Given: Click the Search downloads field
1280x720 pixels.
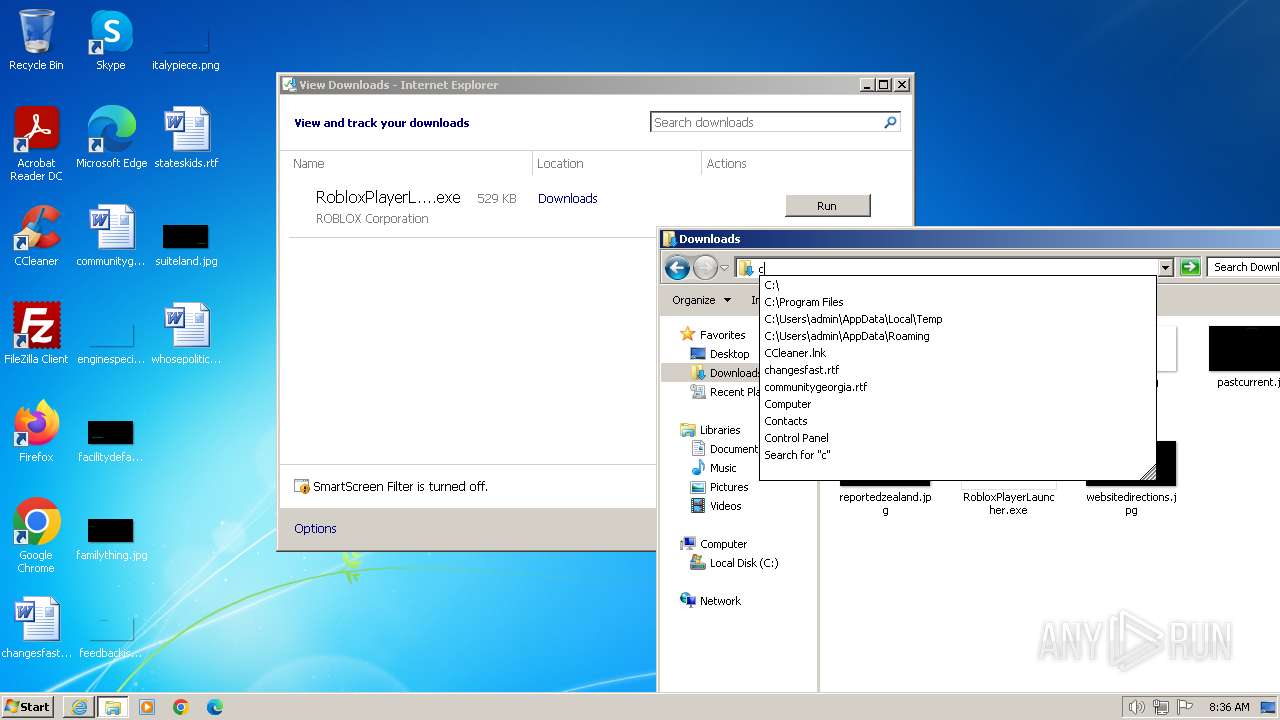Looking at the screenshot, I should click(765, 122).
